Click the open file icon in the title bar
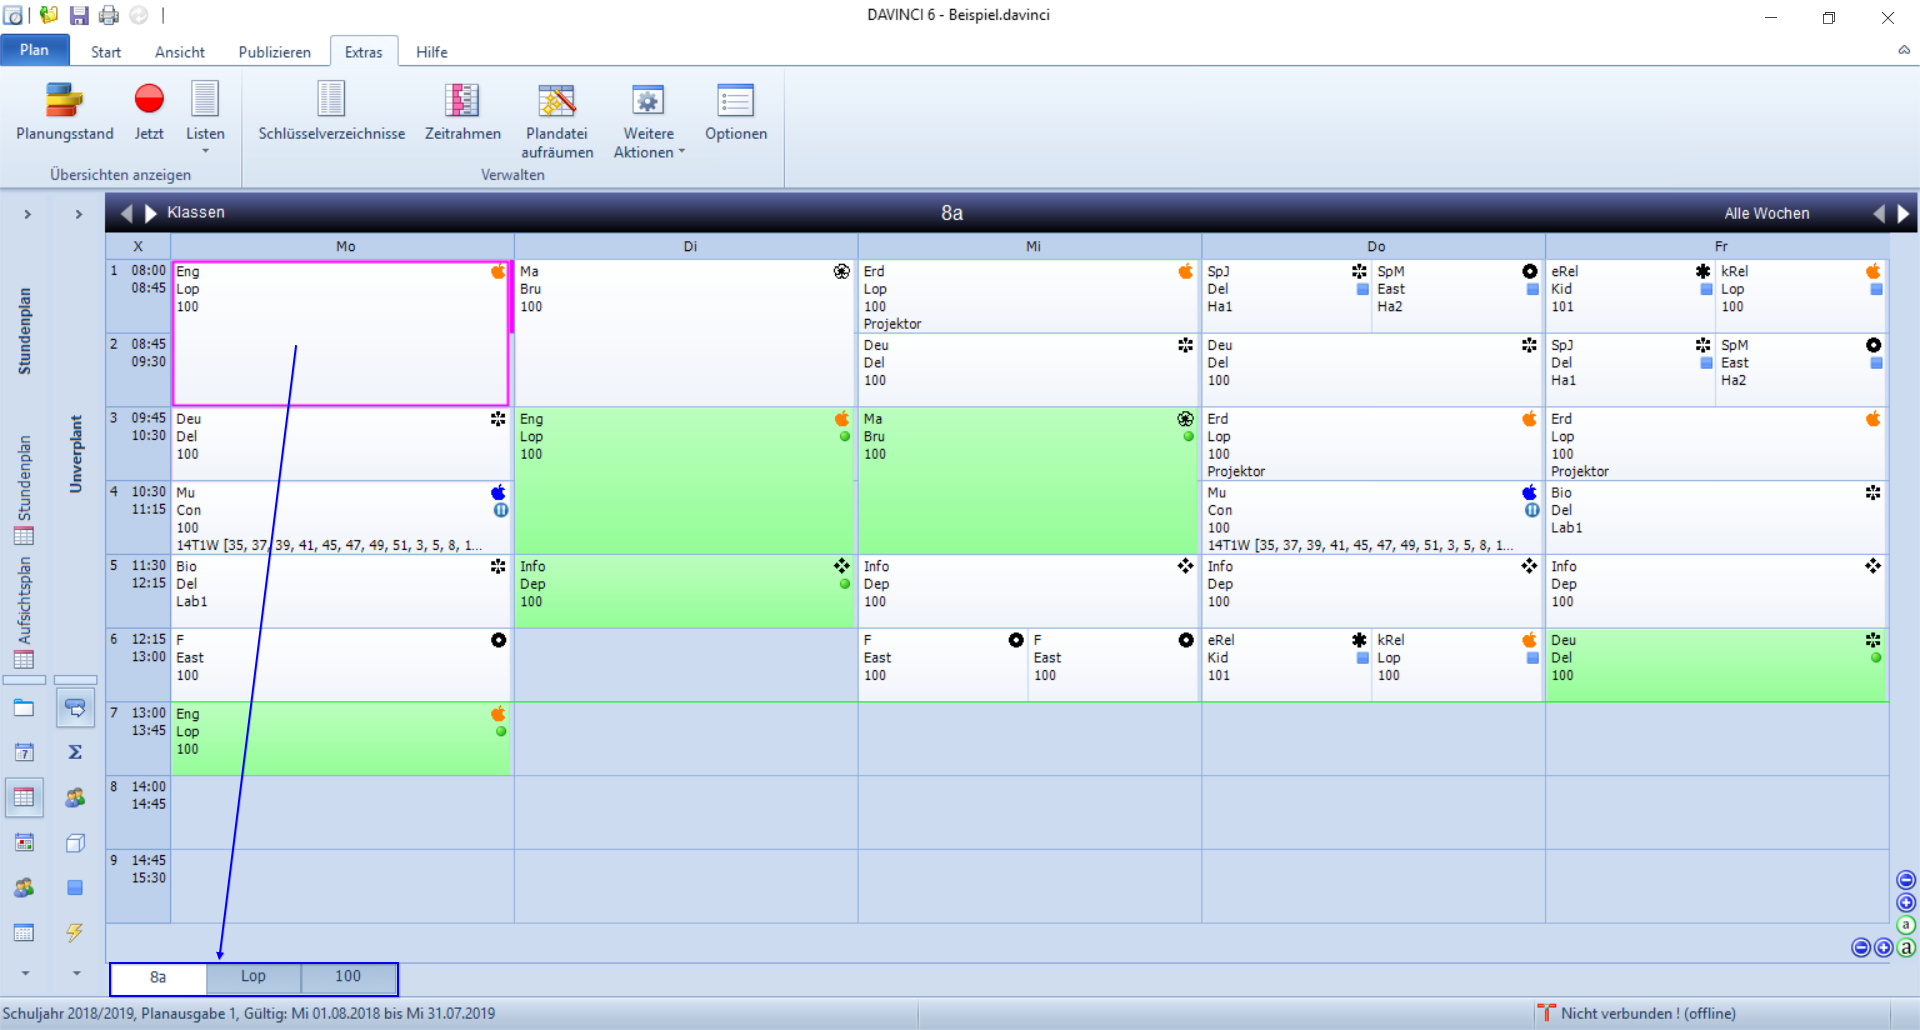Image resolution: width=1920 pixels, height=1030 pixels. 48,15
